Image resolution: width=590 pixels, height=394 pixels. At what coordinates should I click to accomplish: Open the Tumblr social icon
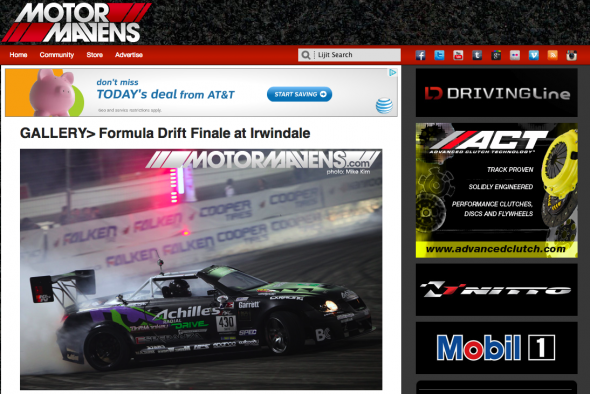(x=477, y=55)
